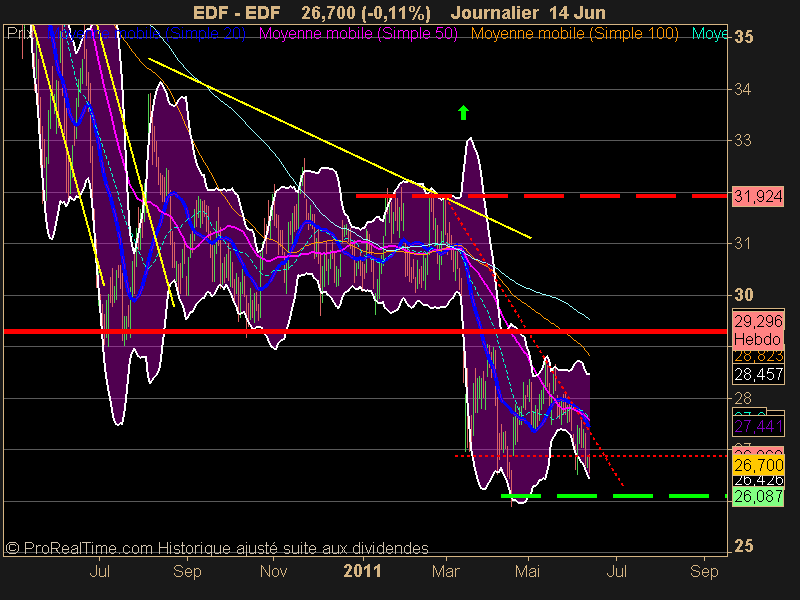This screenshot has height=600, width=800.
Task: Click the green up arrow signal marker
Action: 463,113
